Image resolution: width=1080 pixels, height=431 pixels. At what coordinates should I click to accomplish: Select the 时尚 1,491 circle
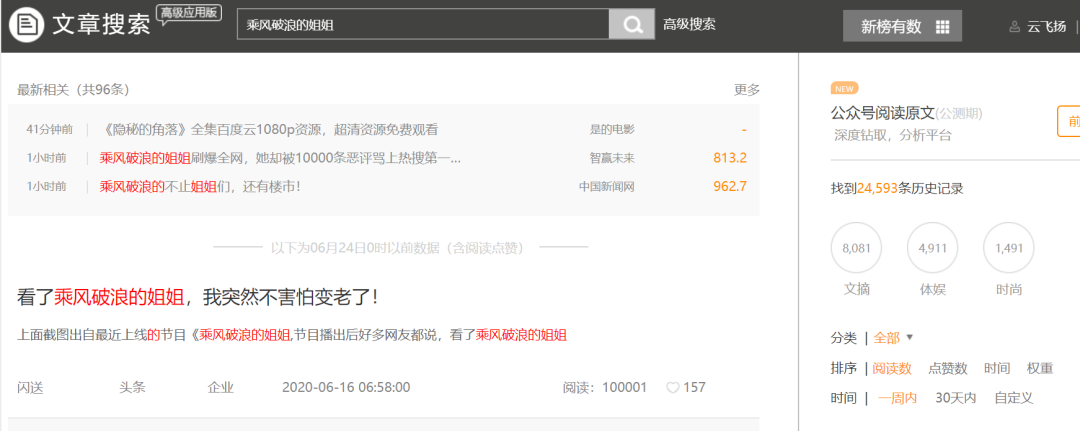[1008, 248]
